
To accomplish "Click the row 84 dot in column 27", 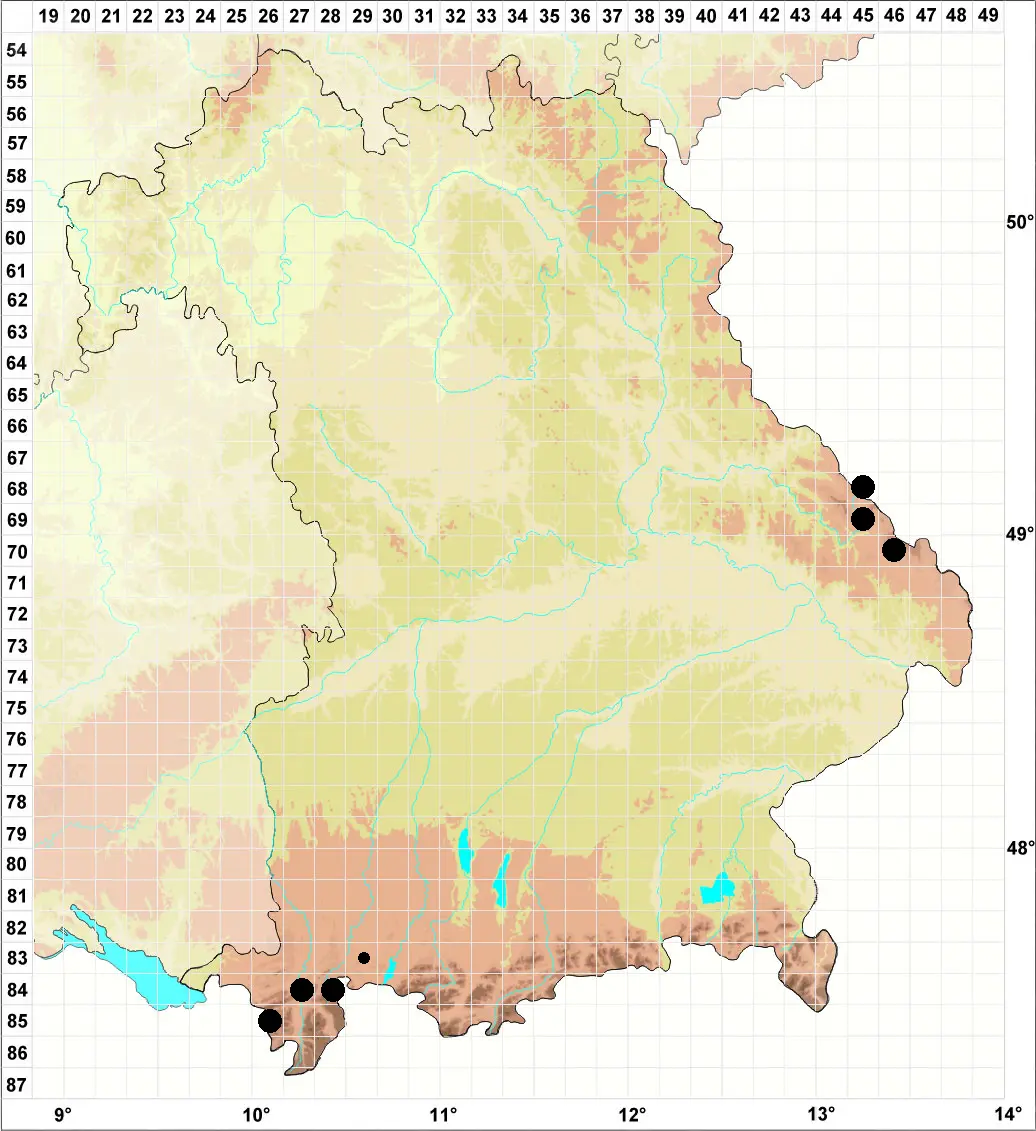I will 302,990.
